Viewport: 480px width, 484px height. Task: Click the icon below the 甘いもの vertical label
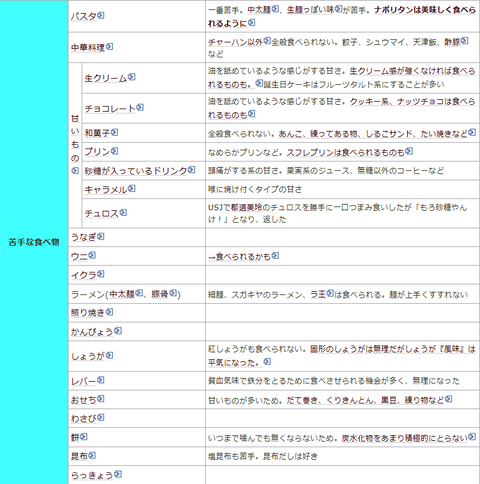[75, 170]
